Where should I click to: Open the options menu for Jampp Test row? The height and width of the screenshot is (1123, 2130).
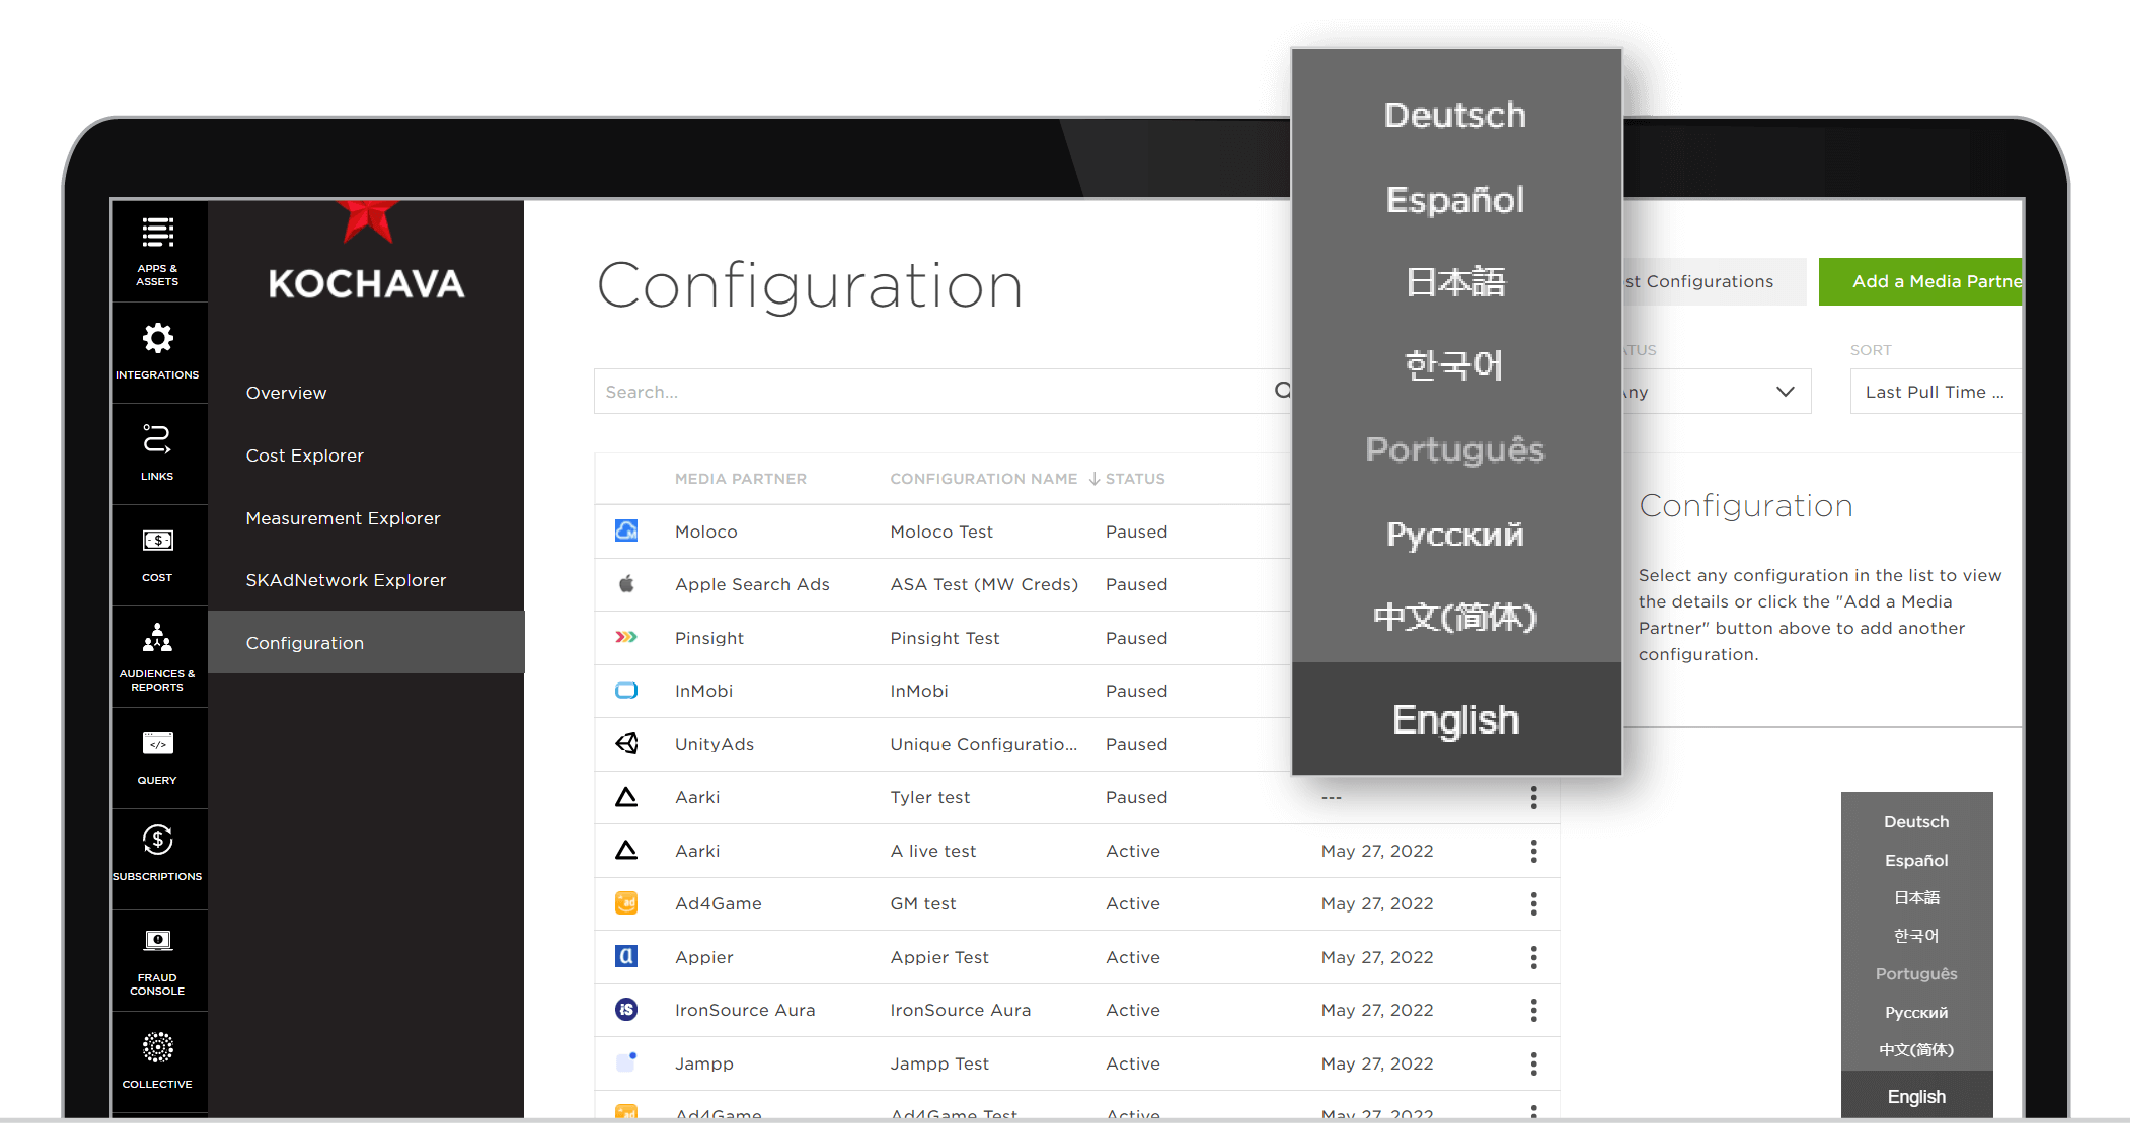(x=1533, y=1063)
